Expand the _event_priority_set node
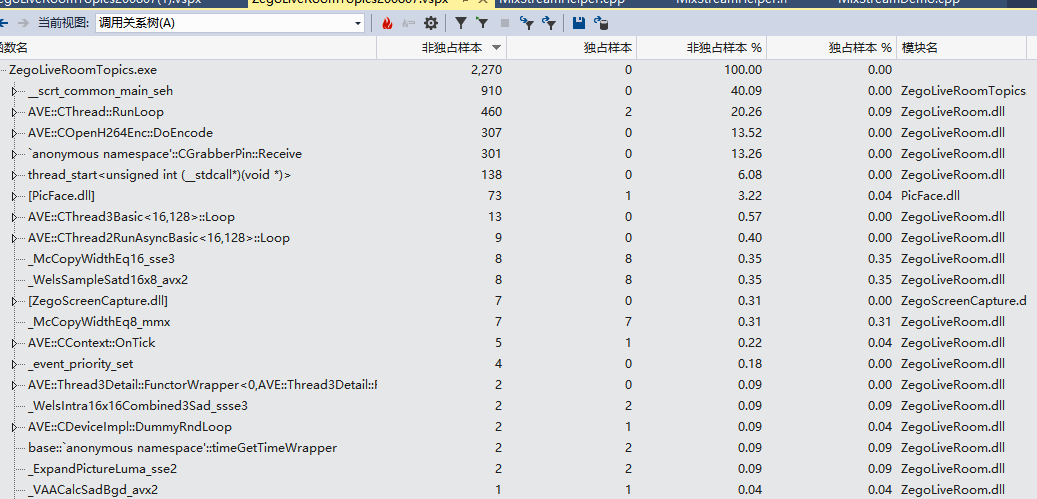Screen dimensions: 1037x499 point(15,364)
